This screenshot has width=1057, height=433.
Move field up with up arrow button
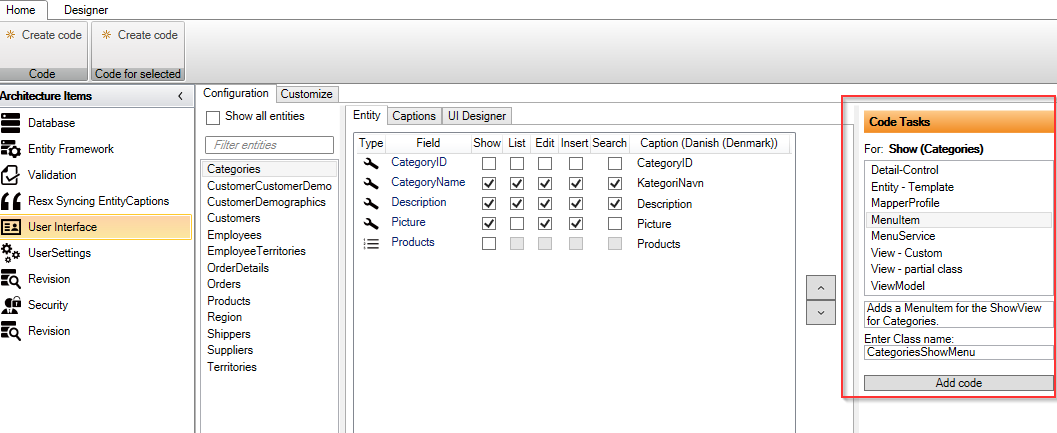pos(820,287)
